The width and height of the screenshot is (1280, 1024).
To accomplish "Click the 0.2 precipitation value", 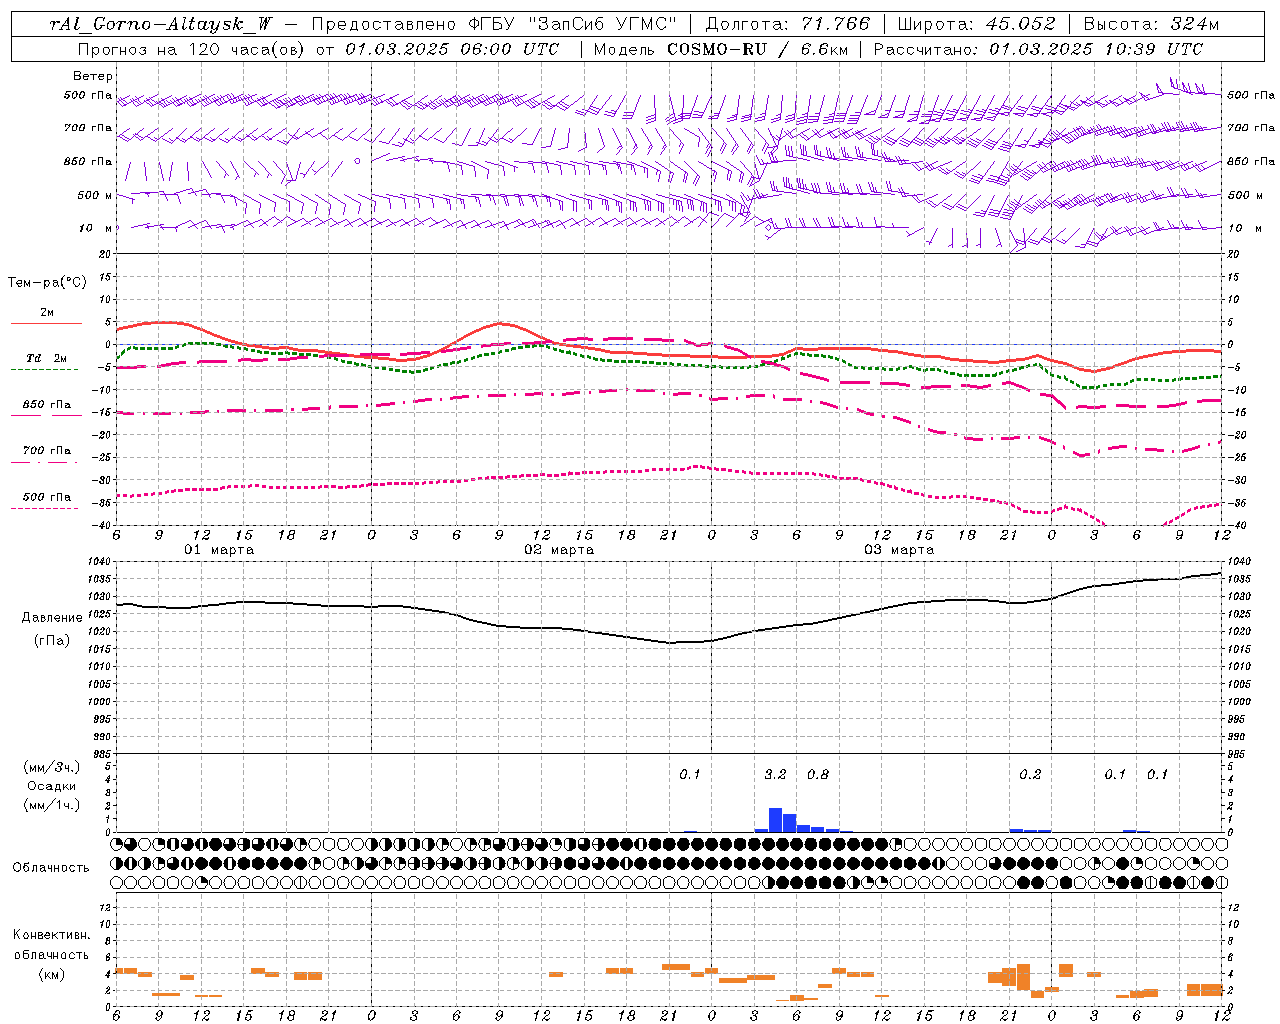I will 1030,774.
